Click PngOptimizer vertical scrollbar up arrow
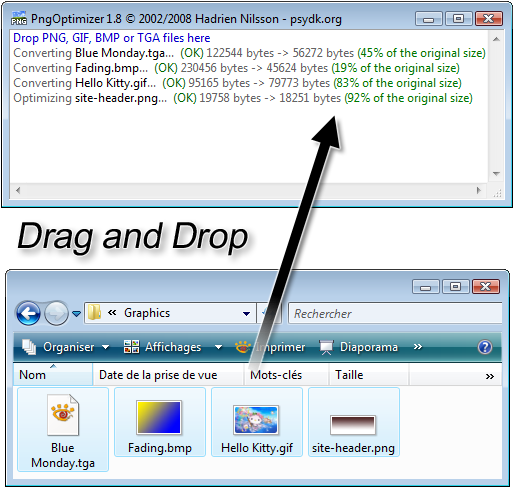The width and height of the screenshot is (513, 487). click(x=496, y=39)
